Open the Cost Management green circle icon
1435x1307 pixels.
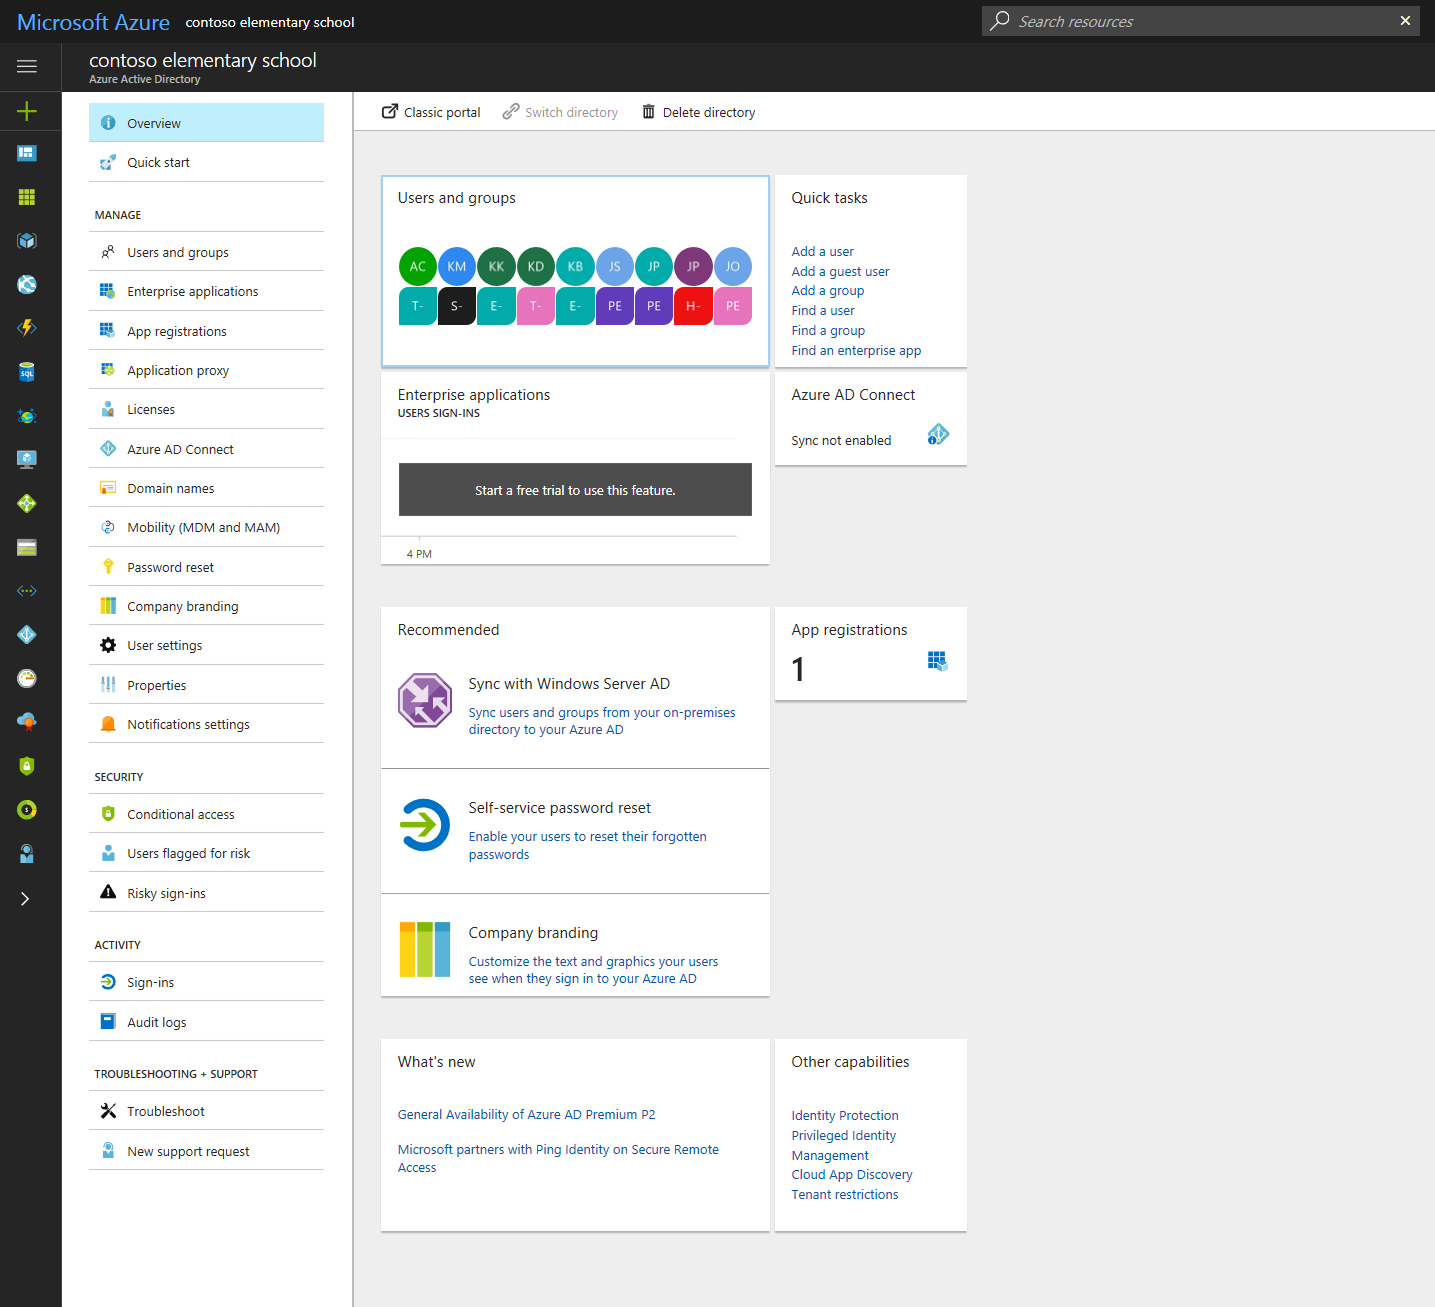click(x=27, y=809)
